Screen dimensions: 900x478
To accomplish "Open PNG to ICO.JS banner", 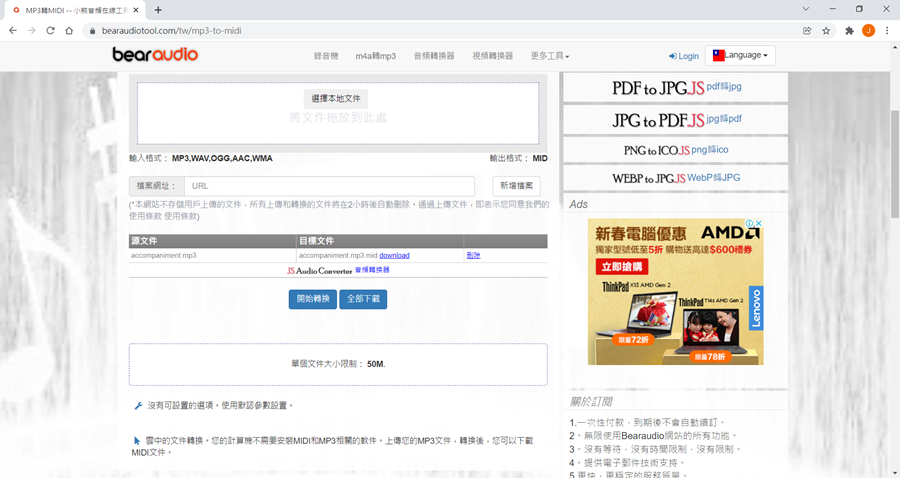I will click(x=676, y=150).
